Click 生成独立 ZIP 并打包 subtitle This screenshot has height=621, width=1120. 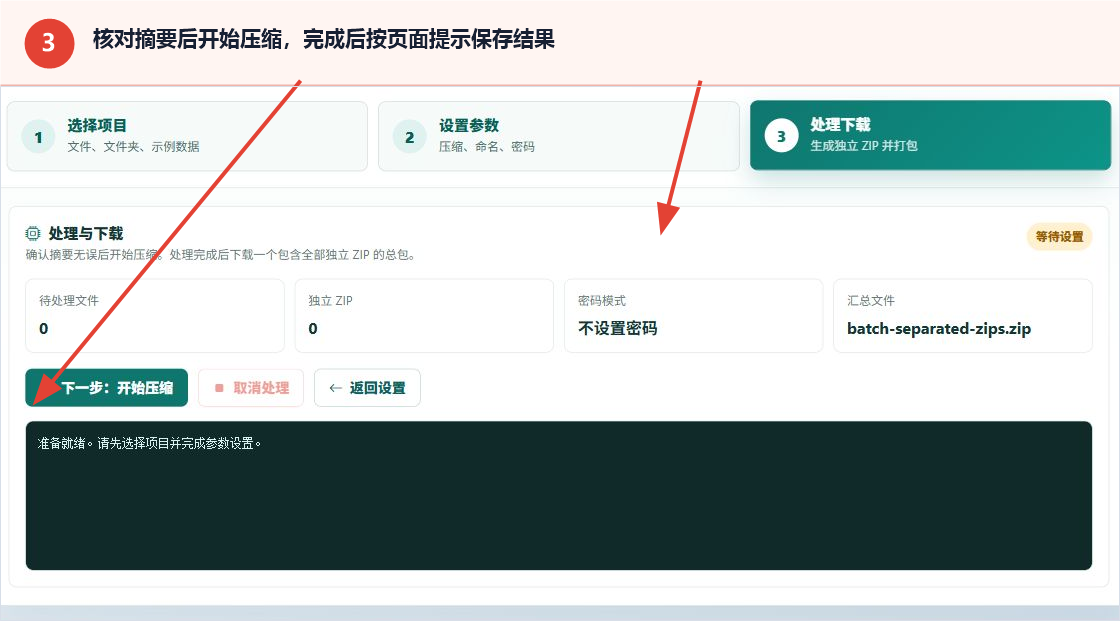click(864, 146)
